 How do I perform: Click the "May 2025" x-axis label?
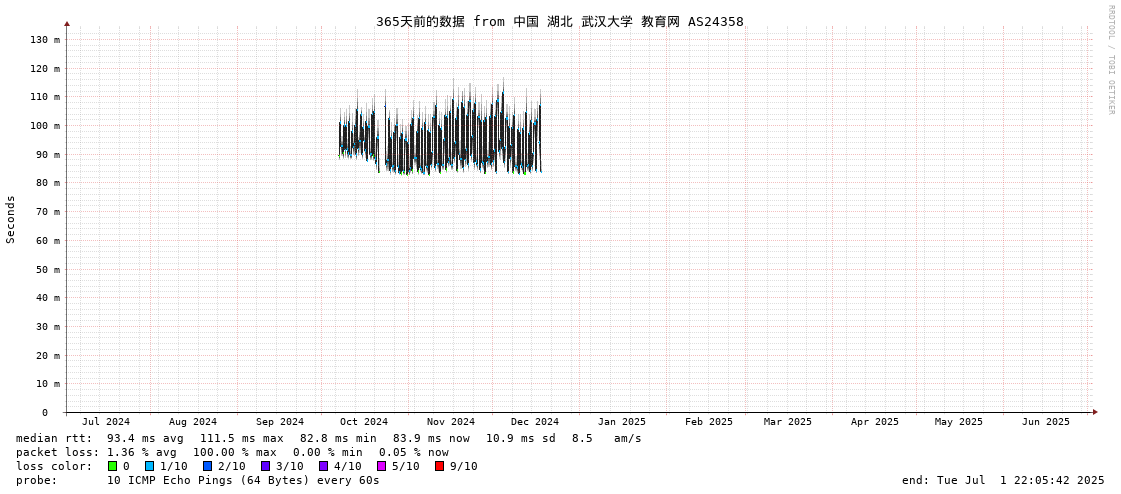pos(959,422)
